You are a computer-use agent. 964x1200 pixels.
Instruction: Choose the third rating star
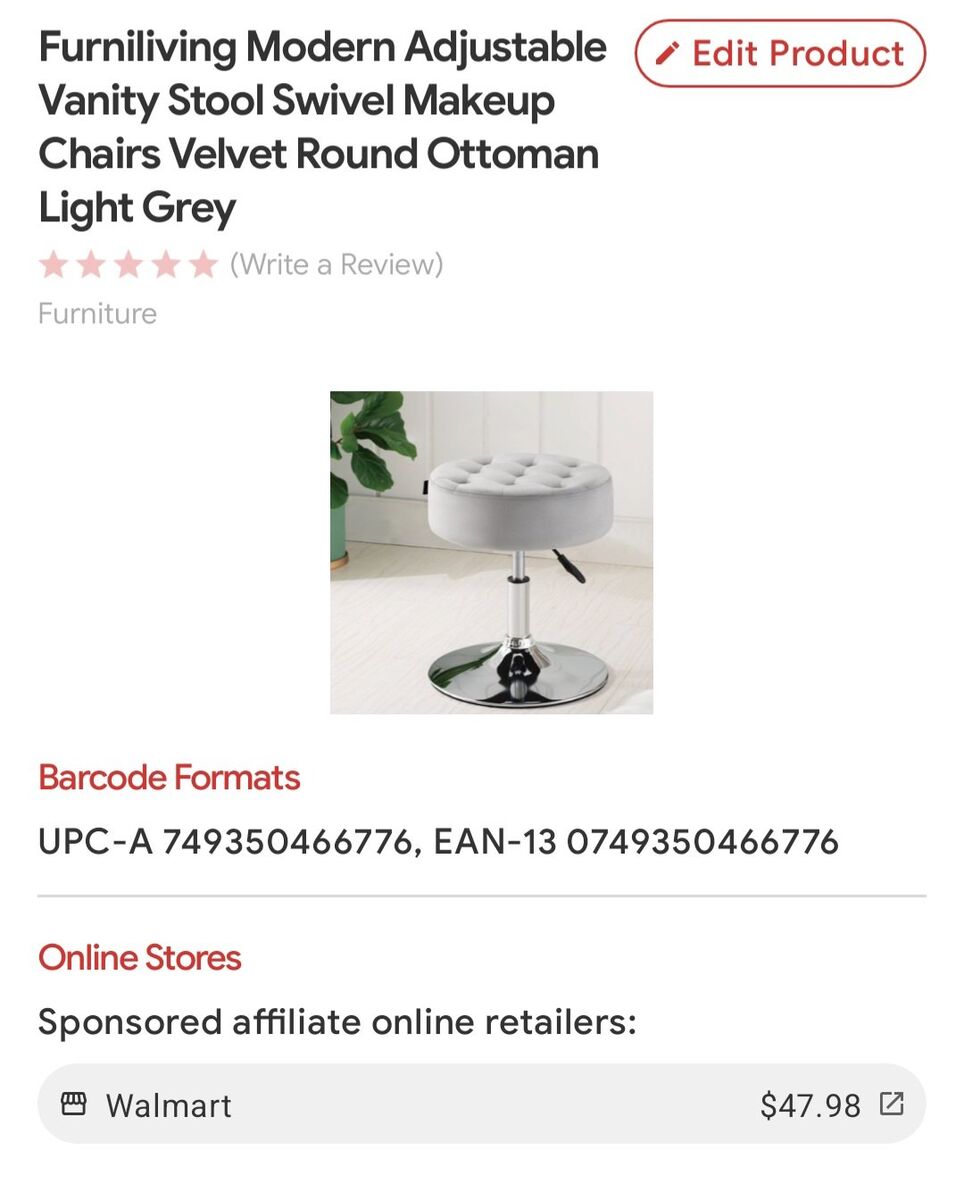[x=128, y=265]
